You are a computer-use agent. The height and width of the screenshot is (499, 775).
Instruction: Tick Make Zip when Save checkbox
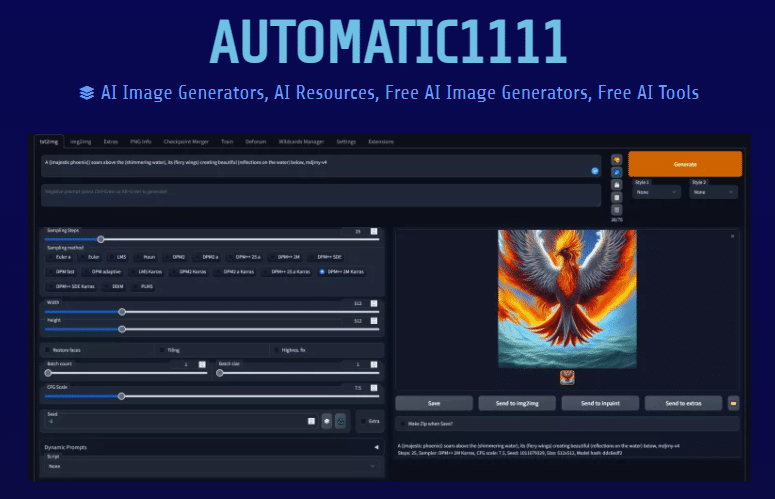pyautogui.click(x=403, y=423)
